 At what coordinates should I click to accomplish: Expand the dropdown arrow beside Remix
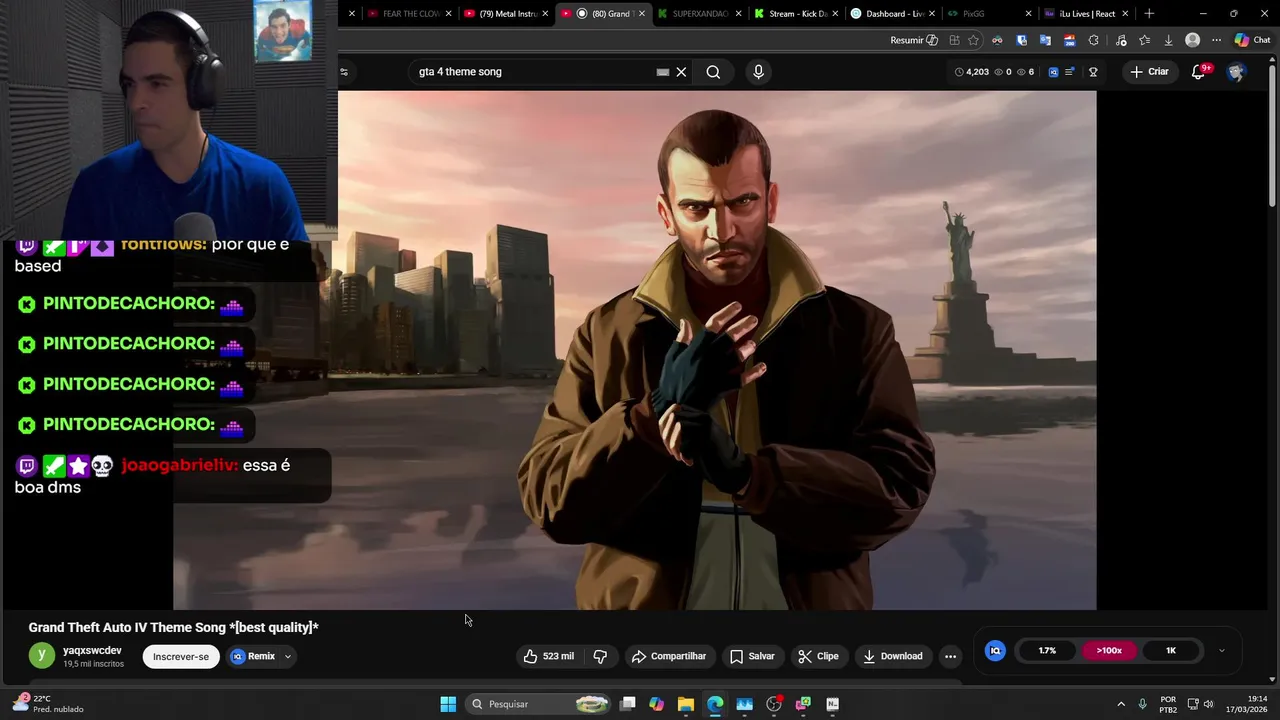click(x=287, y=657)
